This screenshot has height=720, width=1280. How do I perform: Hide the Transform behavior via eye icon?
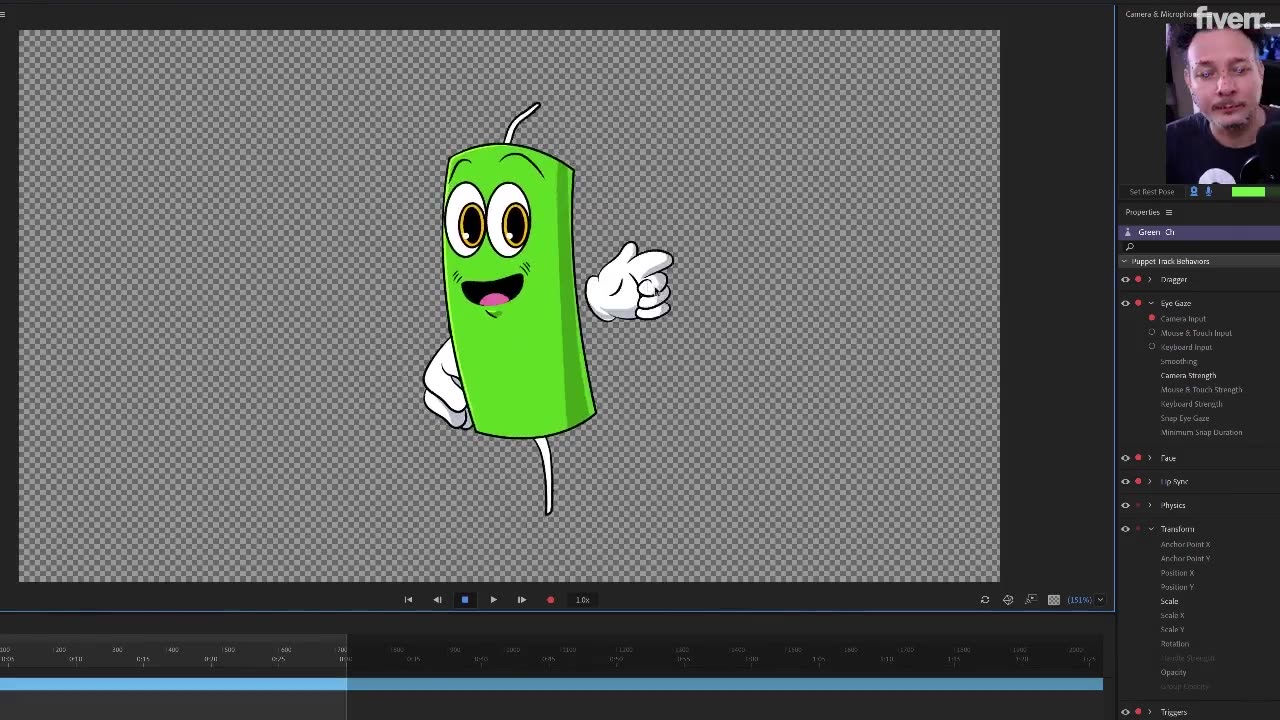(1125, 529)
